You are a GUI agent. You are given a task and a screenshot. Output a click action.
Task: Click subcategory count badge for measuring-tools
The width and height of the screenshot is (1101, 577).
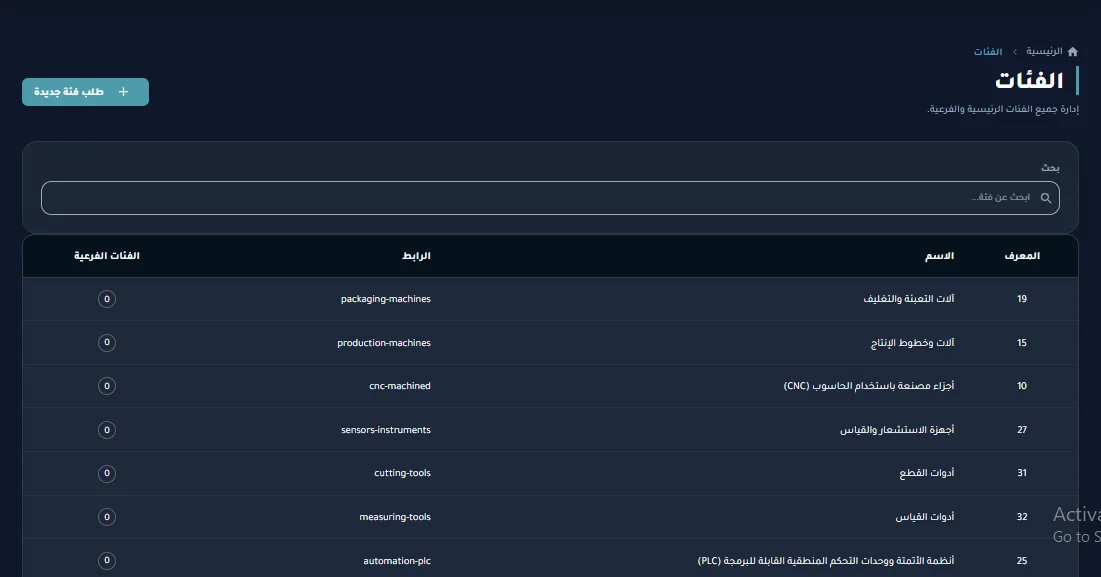click(x=107, y=517)
